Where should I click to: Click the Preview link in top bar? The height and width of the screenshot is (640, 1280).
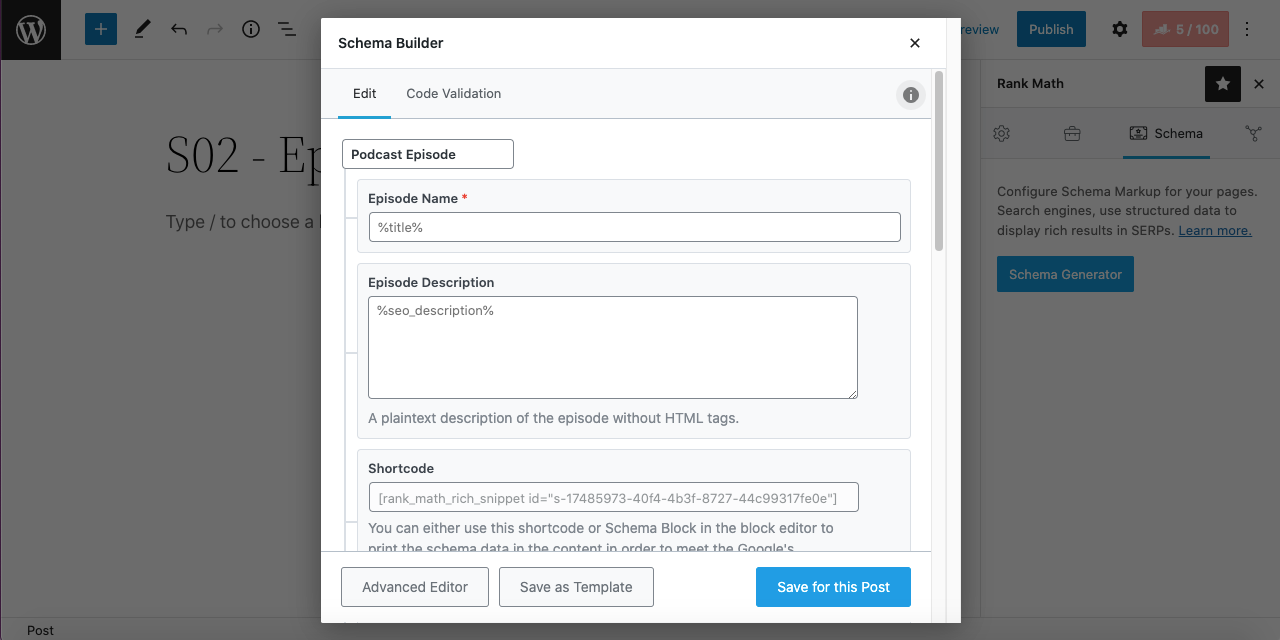point(980,29)
